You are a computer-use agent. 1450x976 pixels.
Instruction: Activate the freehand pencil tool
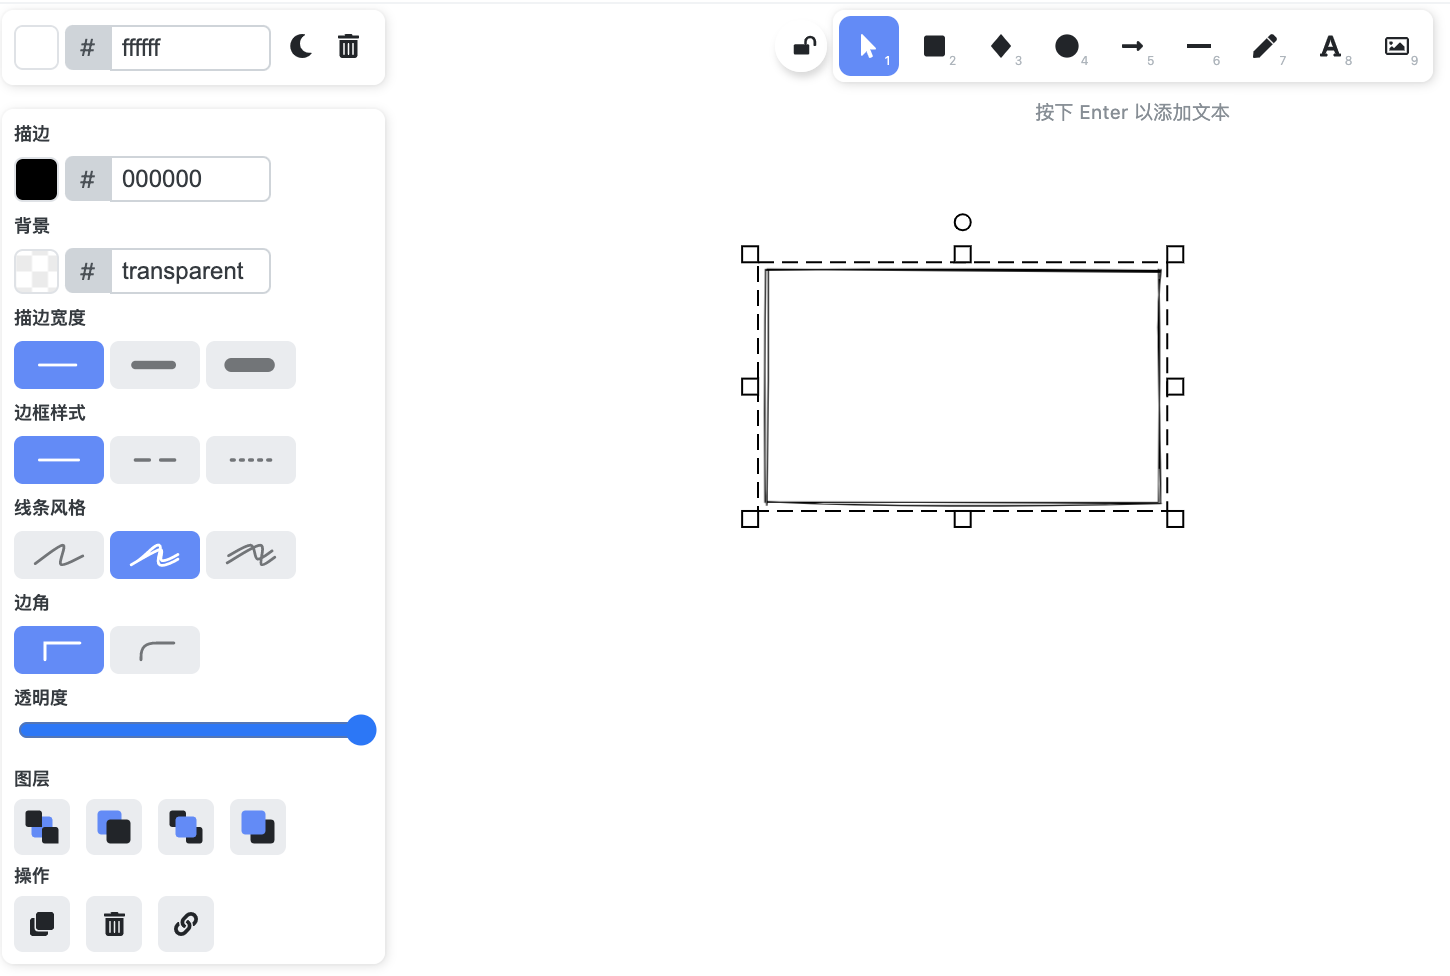coord(1265,46)
